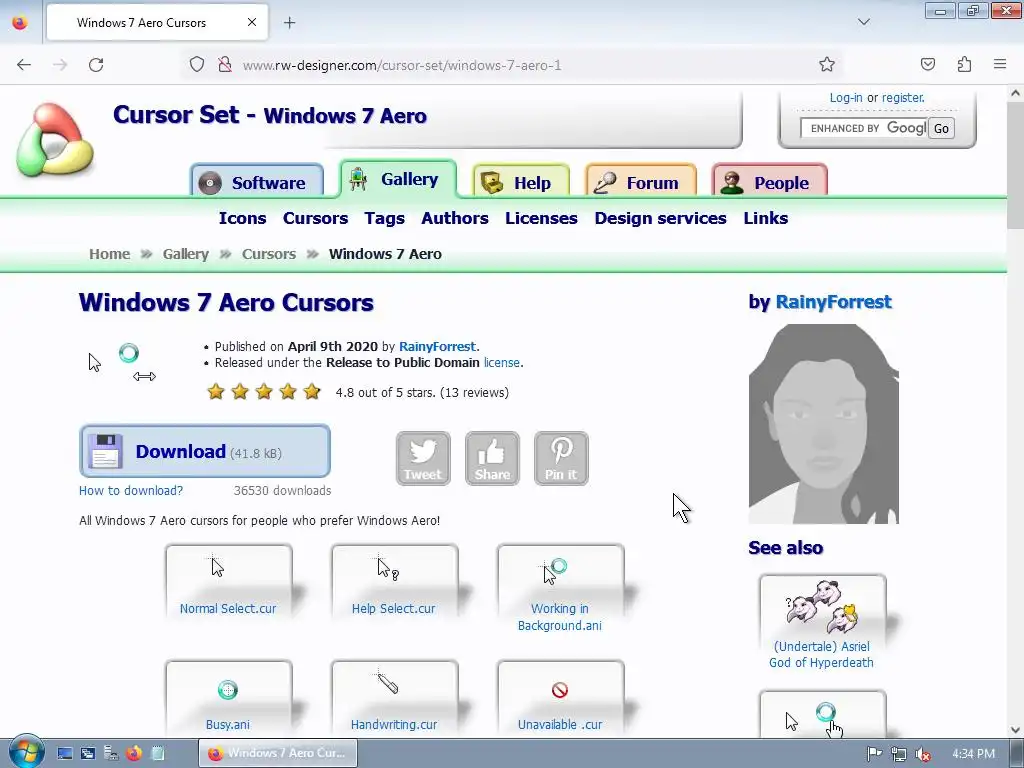Open the Tags page
The height and width of the screenshot is (768, 1024).
pos(385,218)
